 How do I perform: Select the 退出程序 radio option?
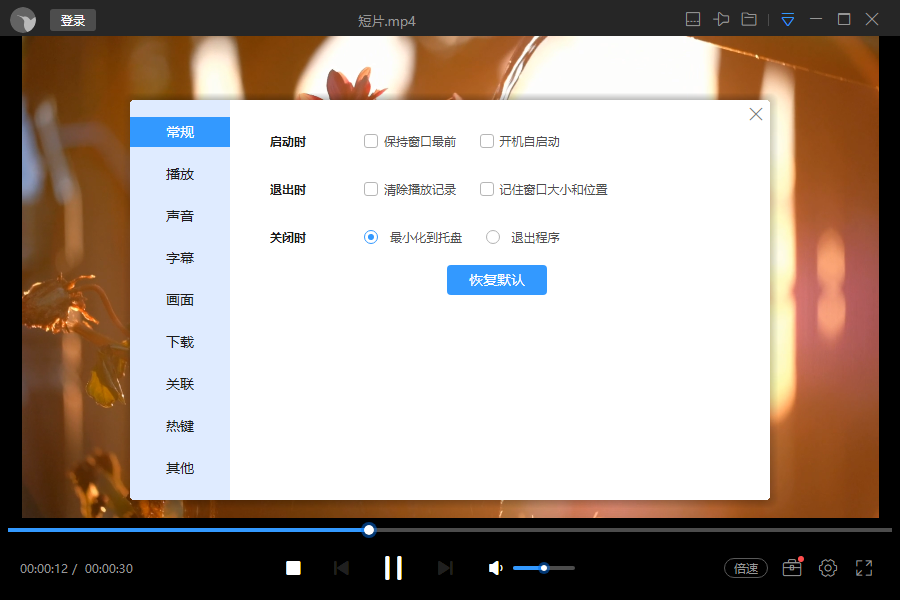[492, 237]
